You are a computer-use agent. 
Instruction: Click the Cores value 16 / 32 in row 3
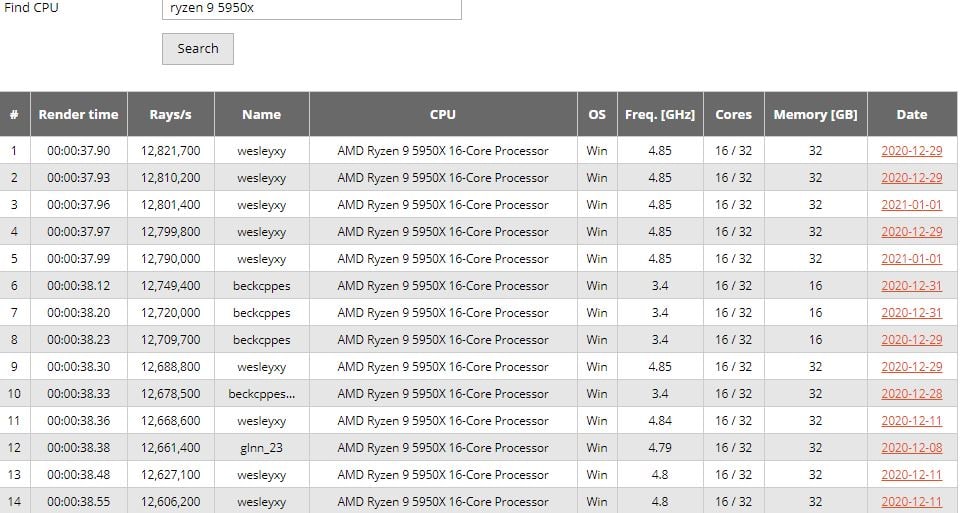(734, 205)
